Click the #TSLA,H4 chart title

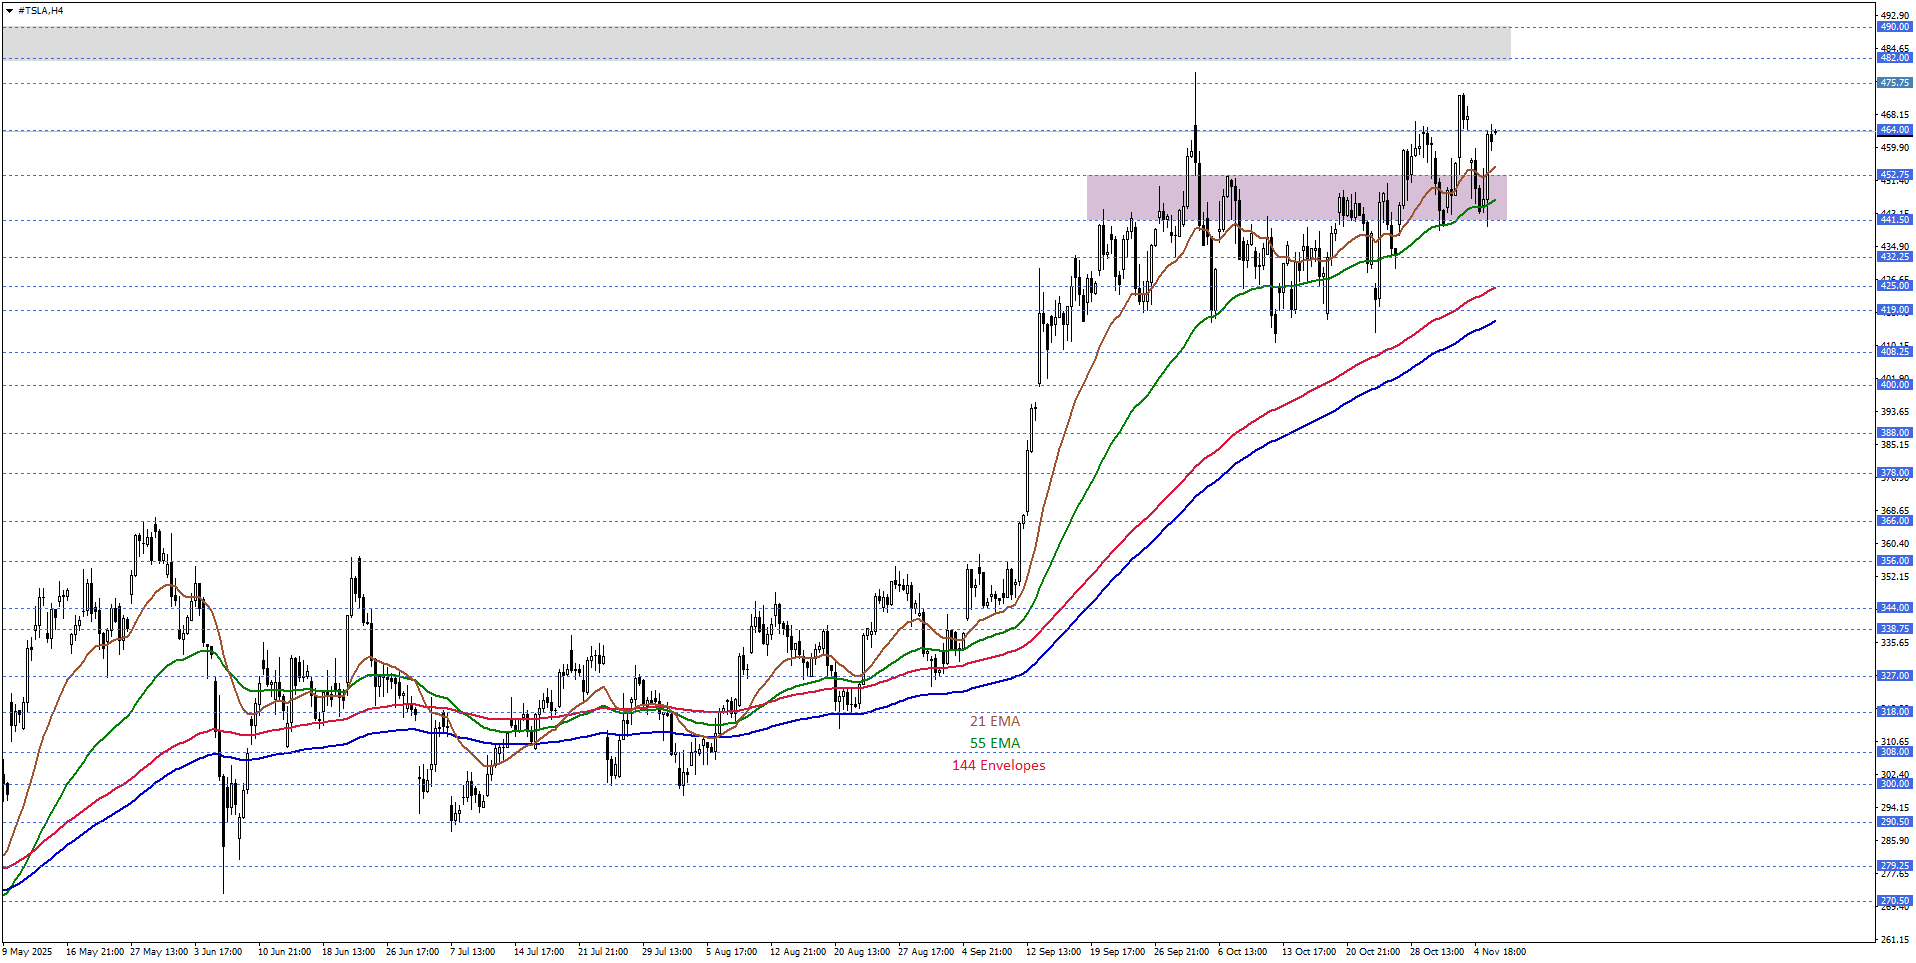[x=41, y=11]
